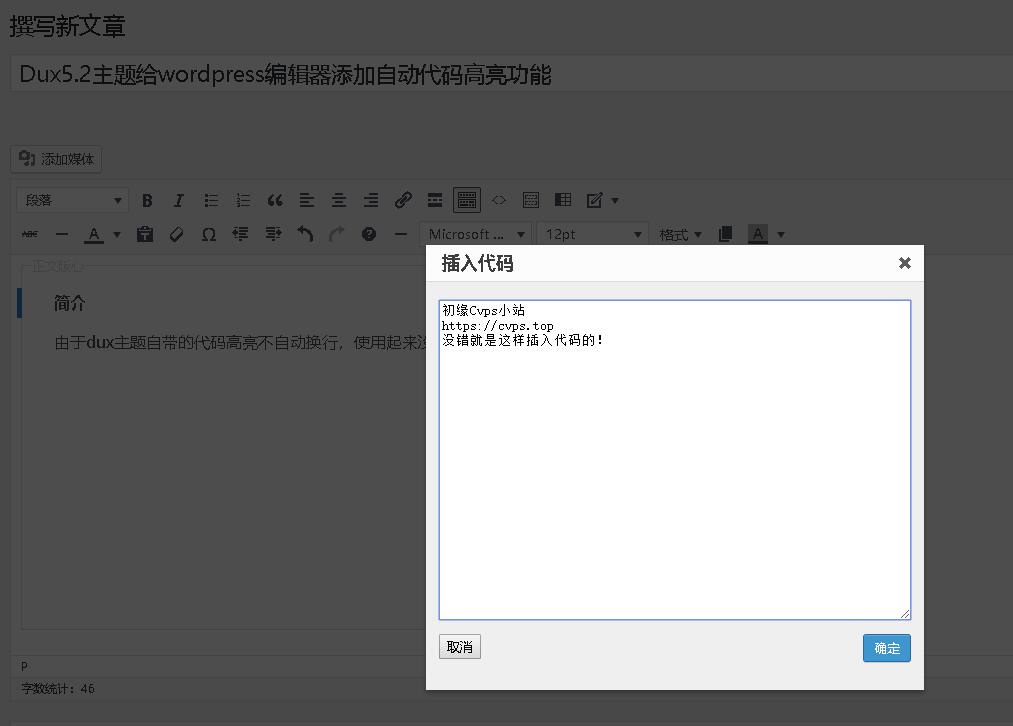Toggle the toolbar keyboard icon
1013x726 pixels.
click(x=467, y=200)
